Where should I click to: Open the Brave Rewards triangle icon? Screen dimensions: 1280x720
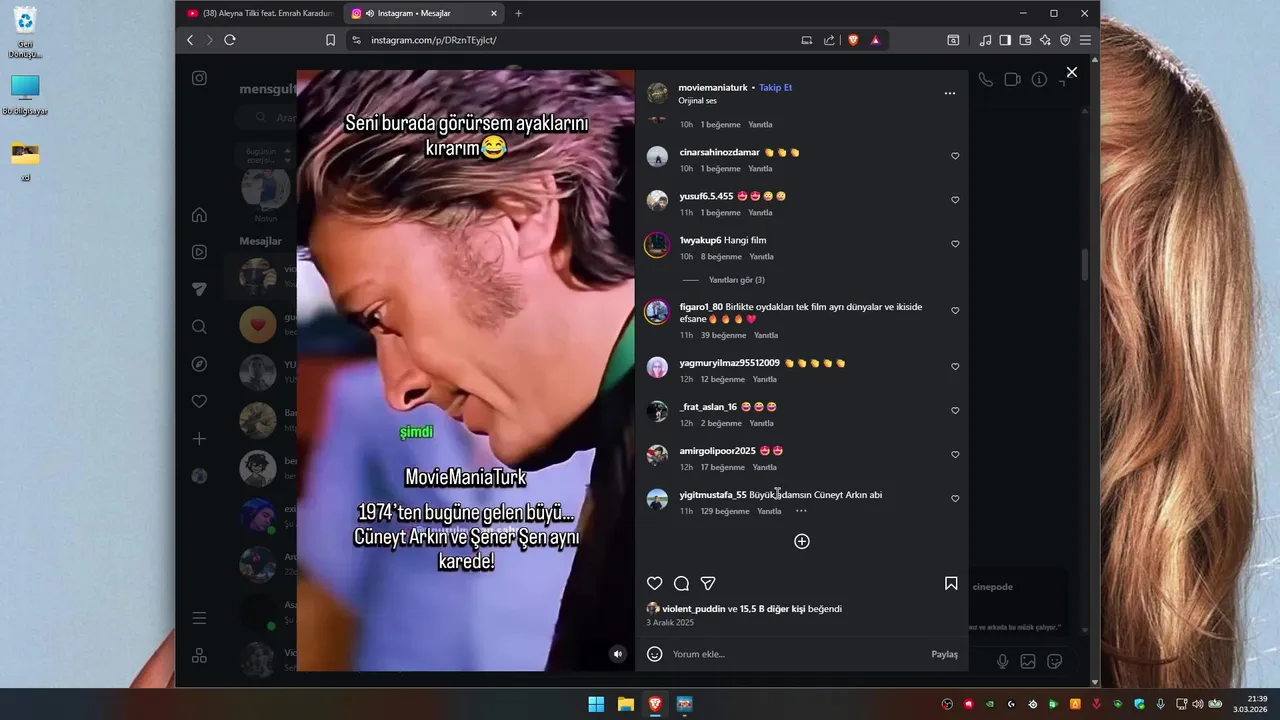[x=875, y=40]
